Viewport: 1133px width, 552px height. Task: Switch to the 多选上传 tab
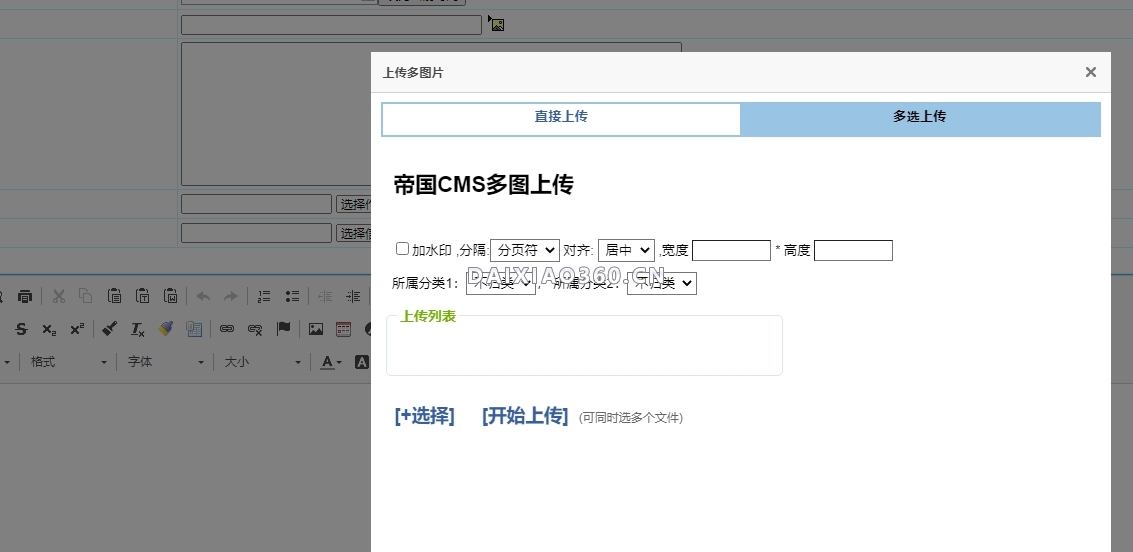pyautogui.click(x=920, y=118)
